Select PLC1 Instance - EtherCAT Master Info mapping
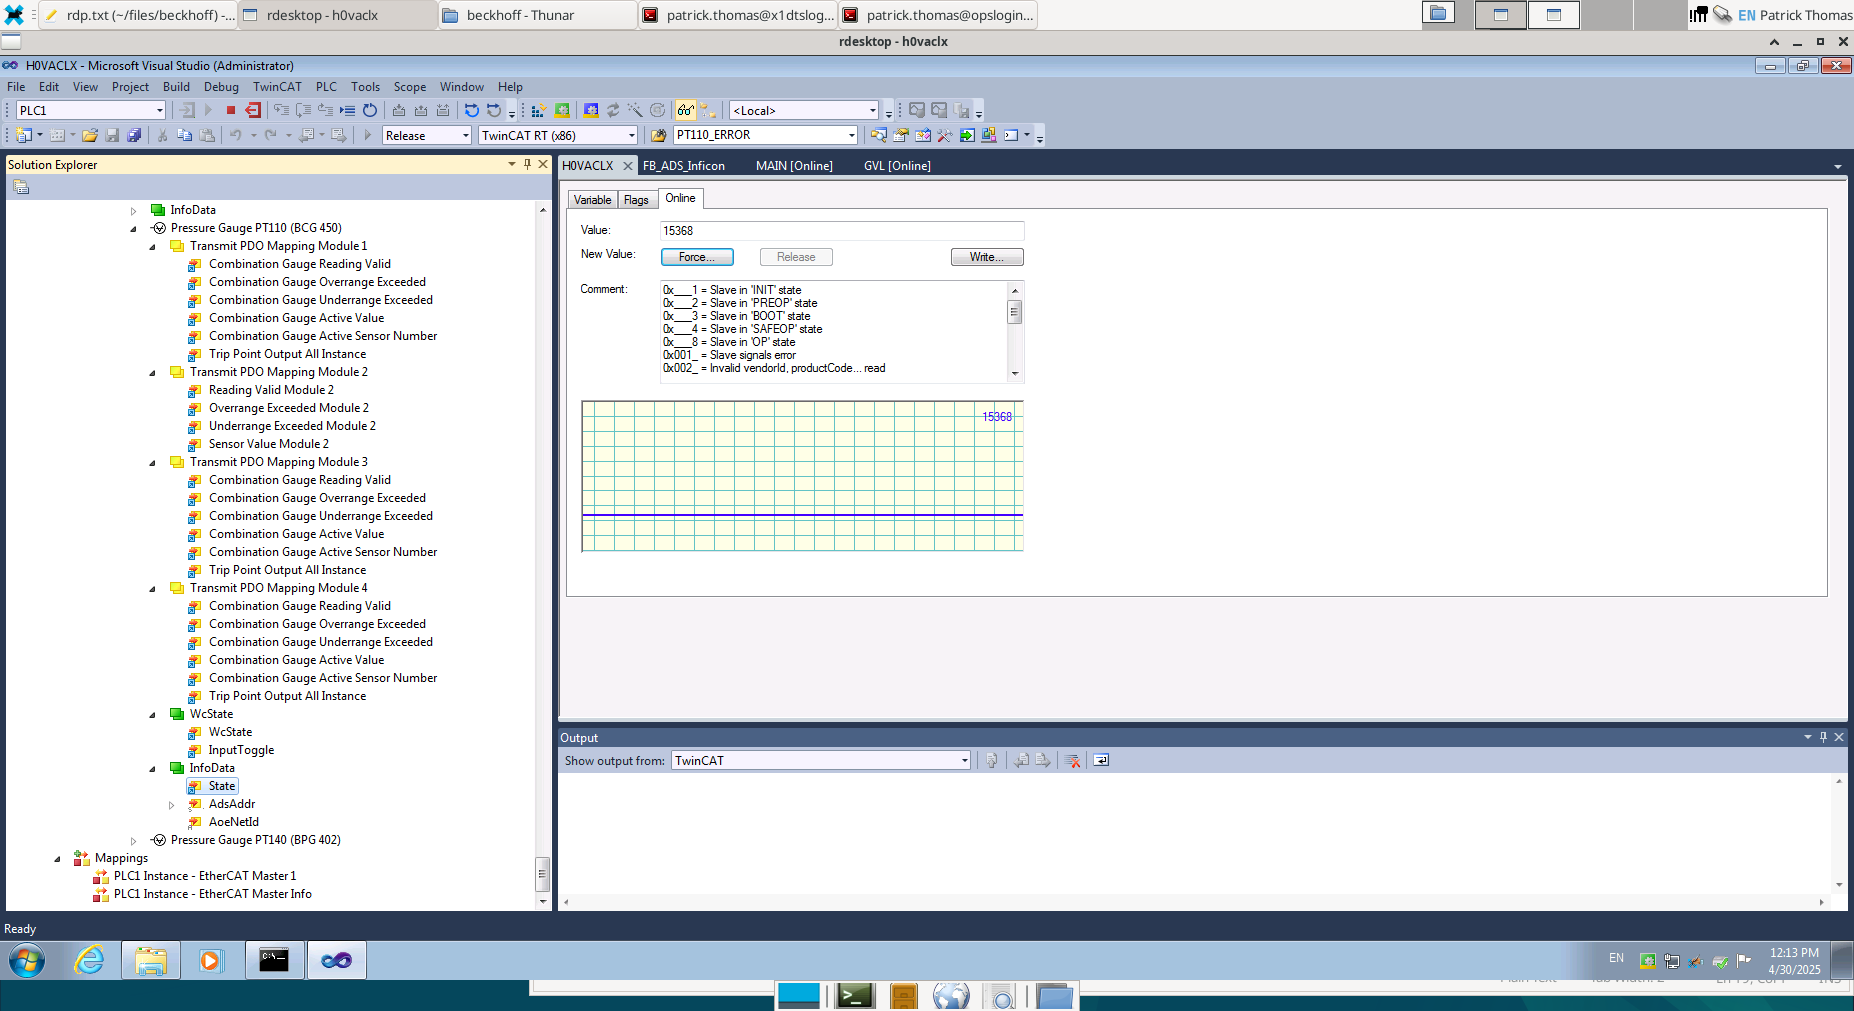Image resolution: width=1854 pixels, height=1011 pixels. 213,895
